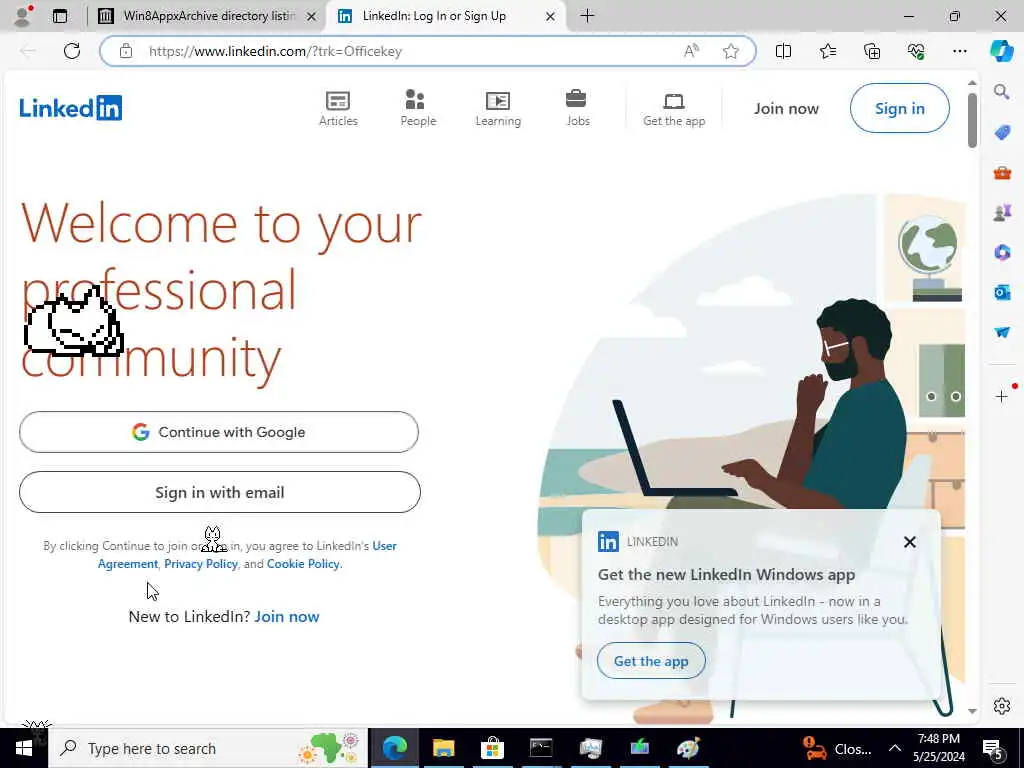Click Get the app laptop icon in the page header
This screenshot has width=1024, height=768.
coord(673,108)
